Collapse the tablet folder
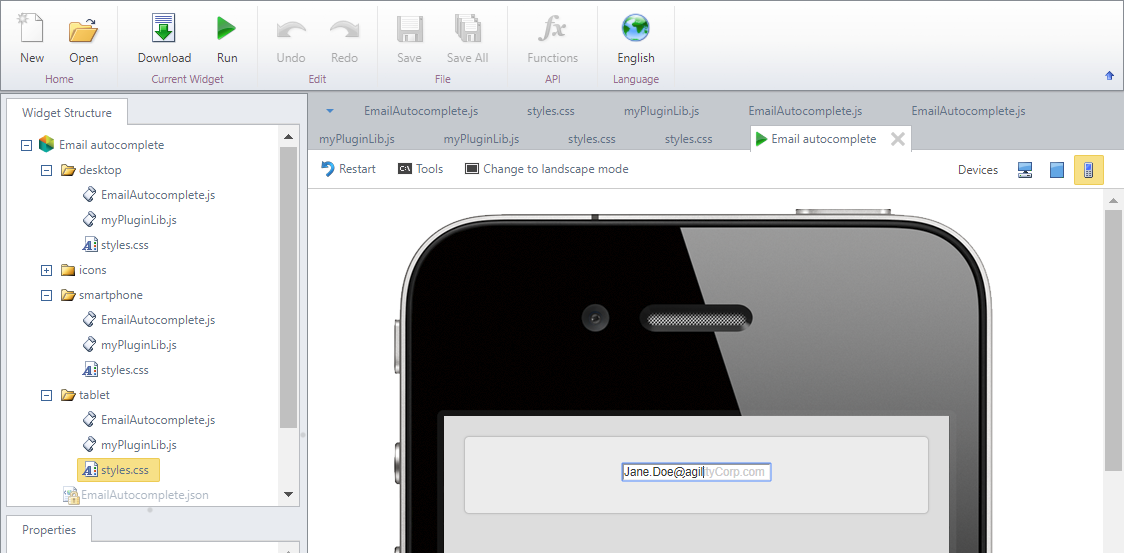The image size is (1124, 553). click(x=47, y=395)
